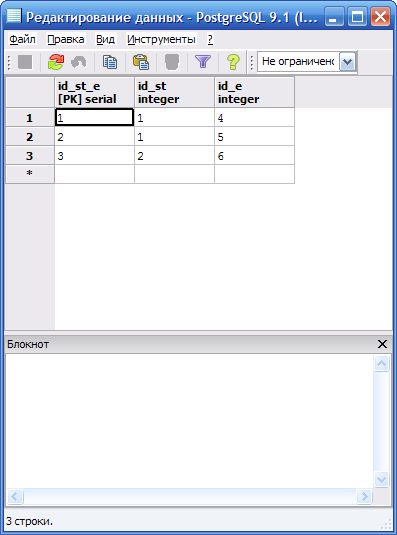This screenshot has width=397, height=535.
Task: Click the Блокнот vertical scrollbar down arrow
Action: point(381,479)
